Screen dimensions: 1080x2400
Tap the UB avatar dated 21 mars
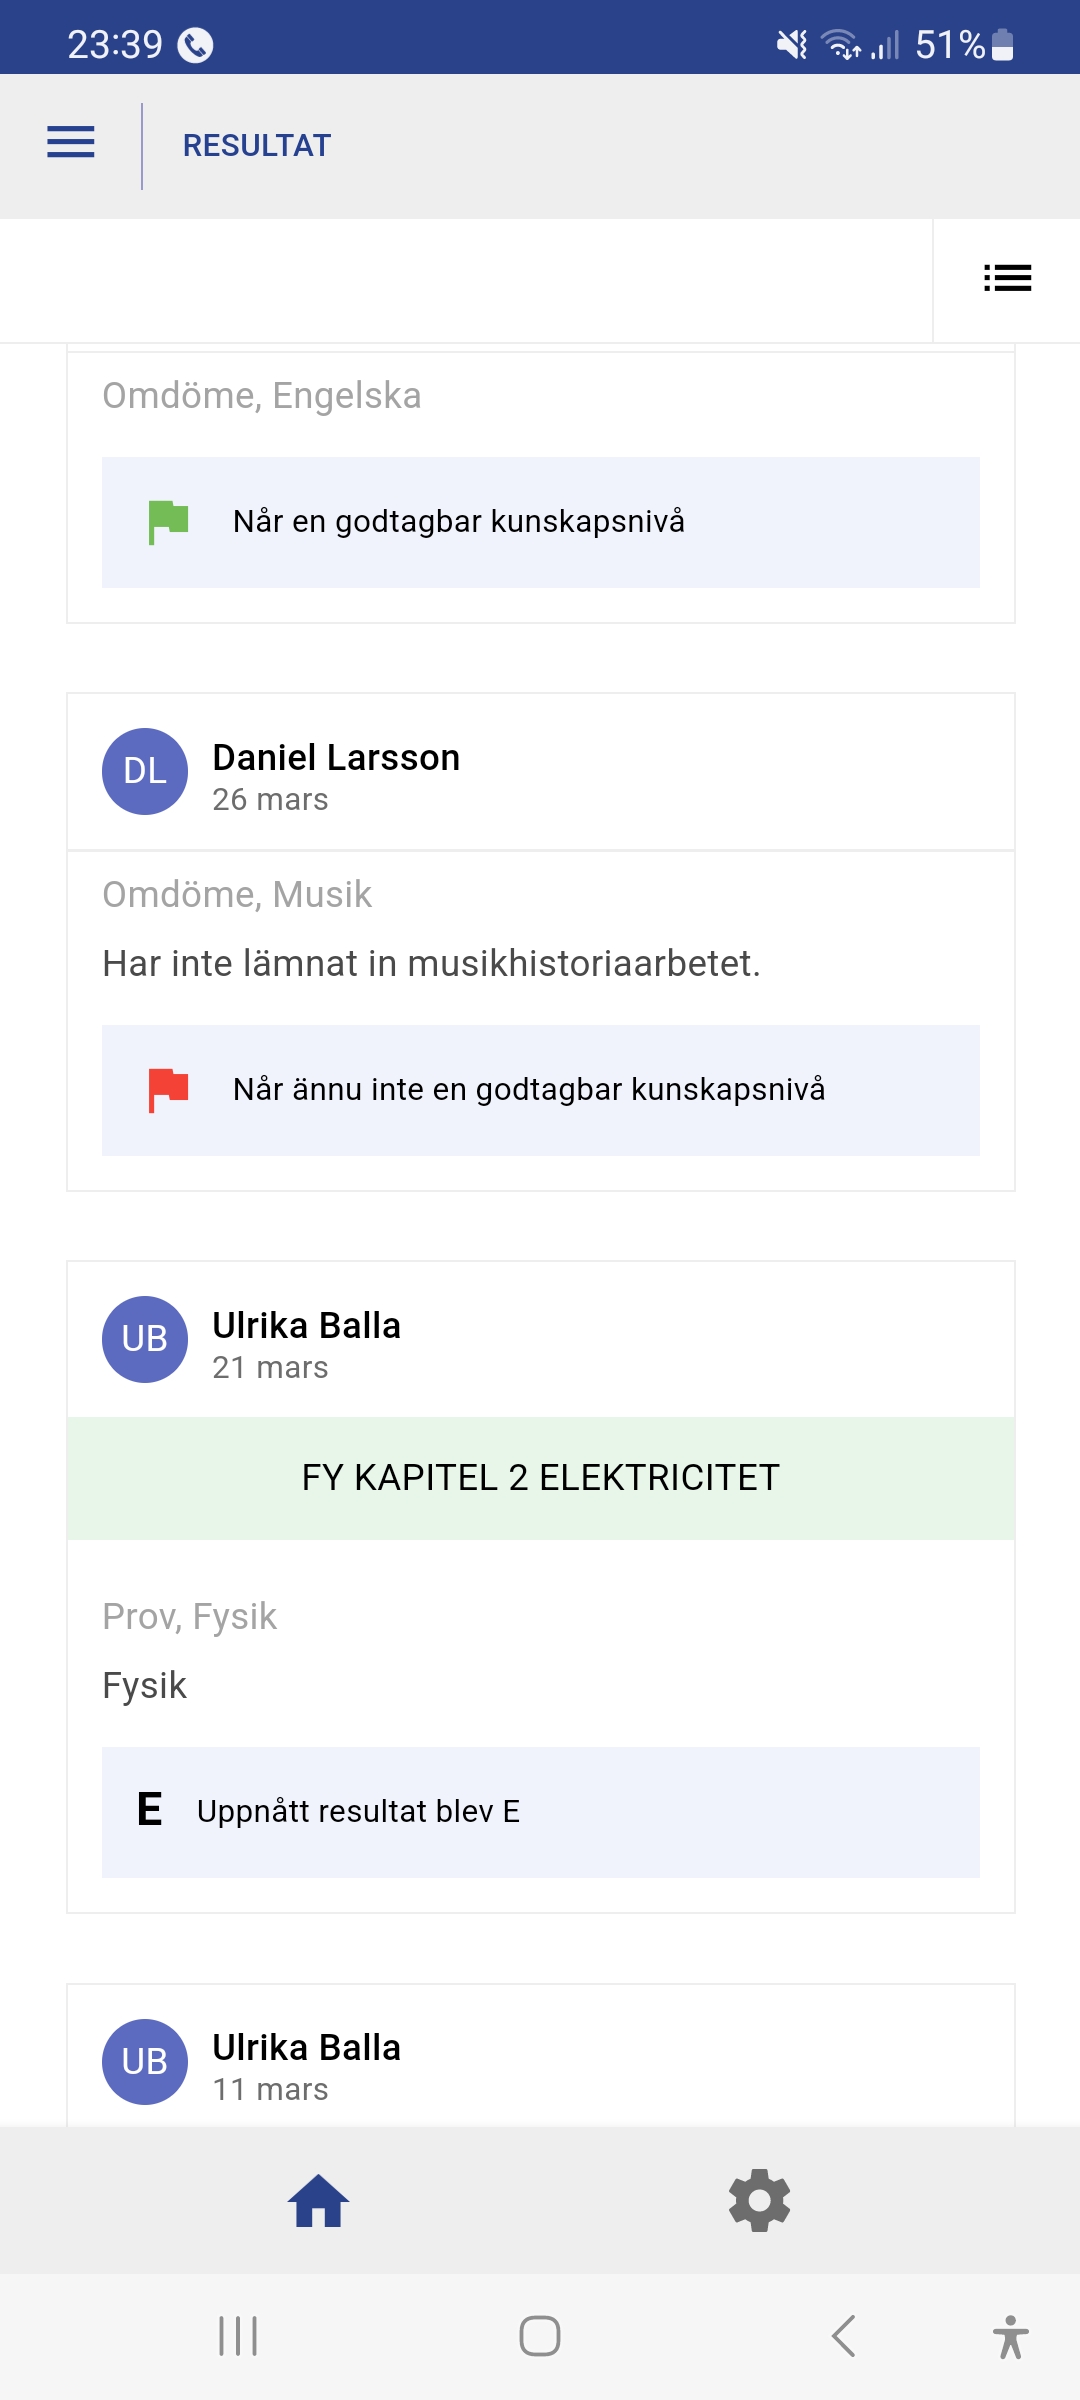145,1339
